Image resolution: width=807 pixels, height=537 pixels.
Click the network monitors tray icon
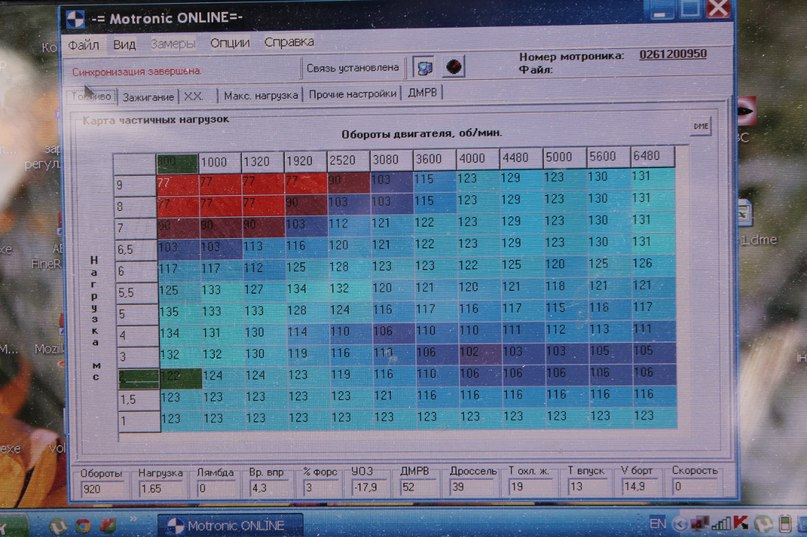(x=699, y=524)
